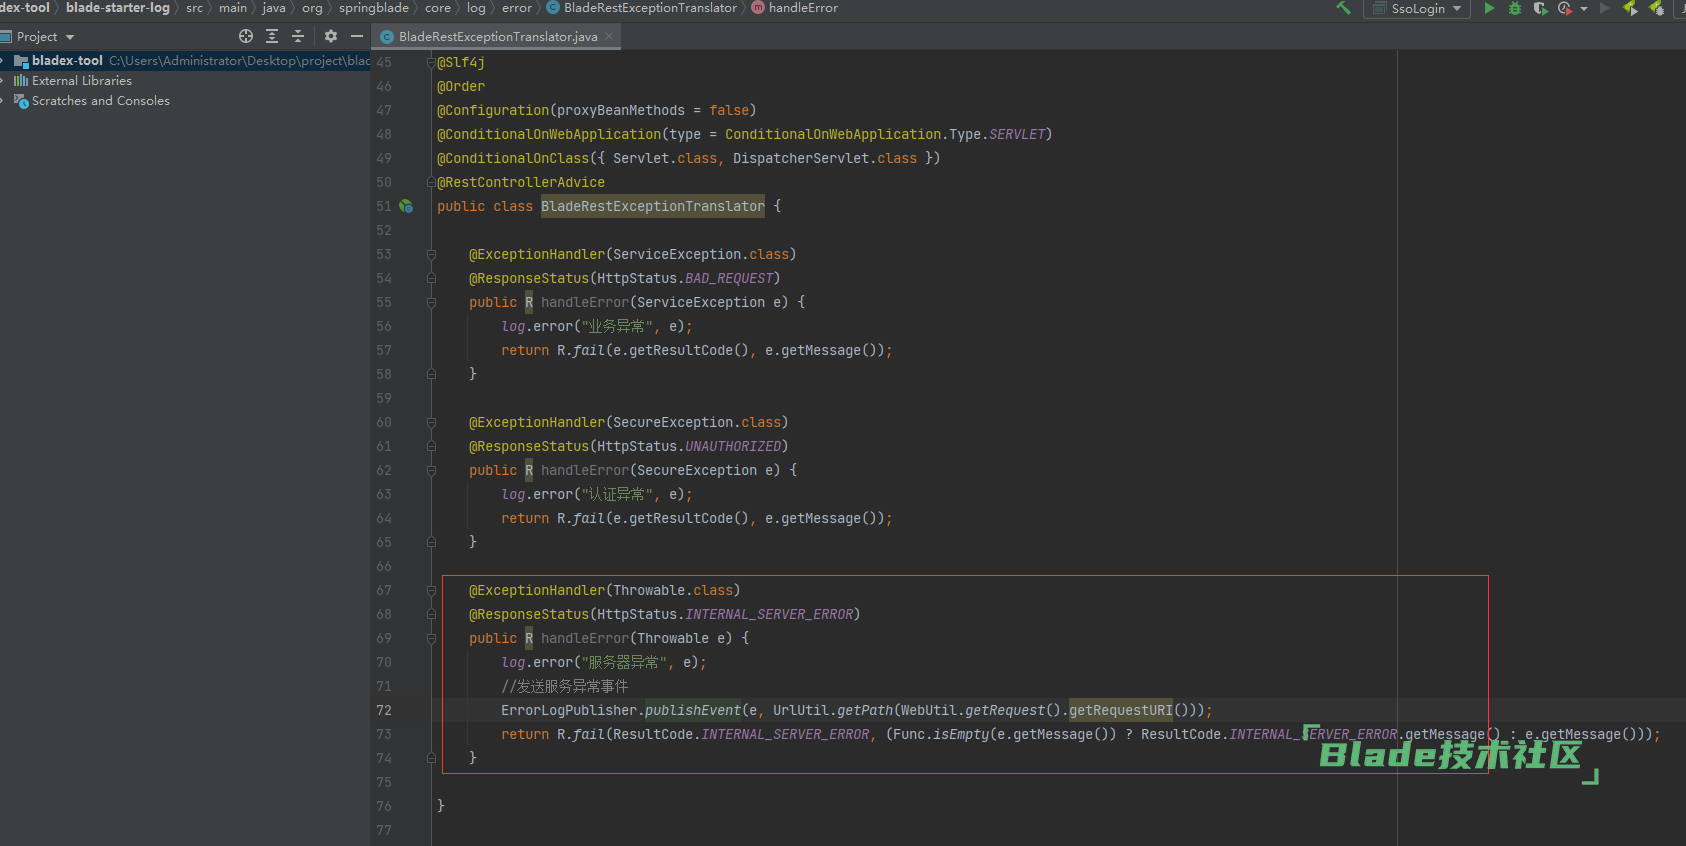1686x846 pixels.
Task: Click the greyed-out play icon in the toolbar
Action: coord(1605,8)
